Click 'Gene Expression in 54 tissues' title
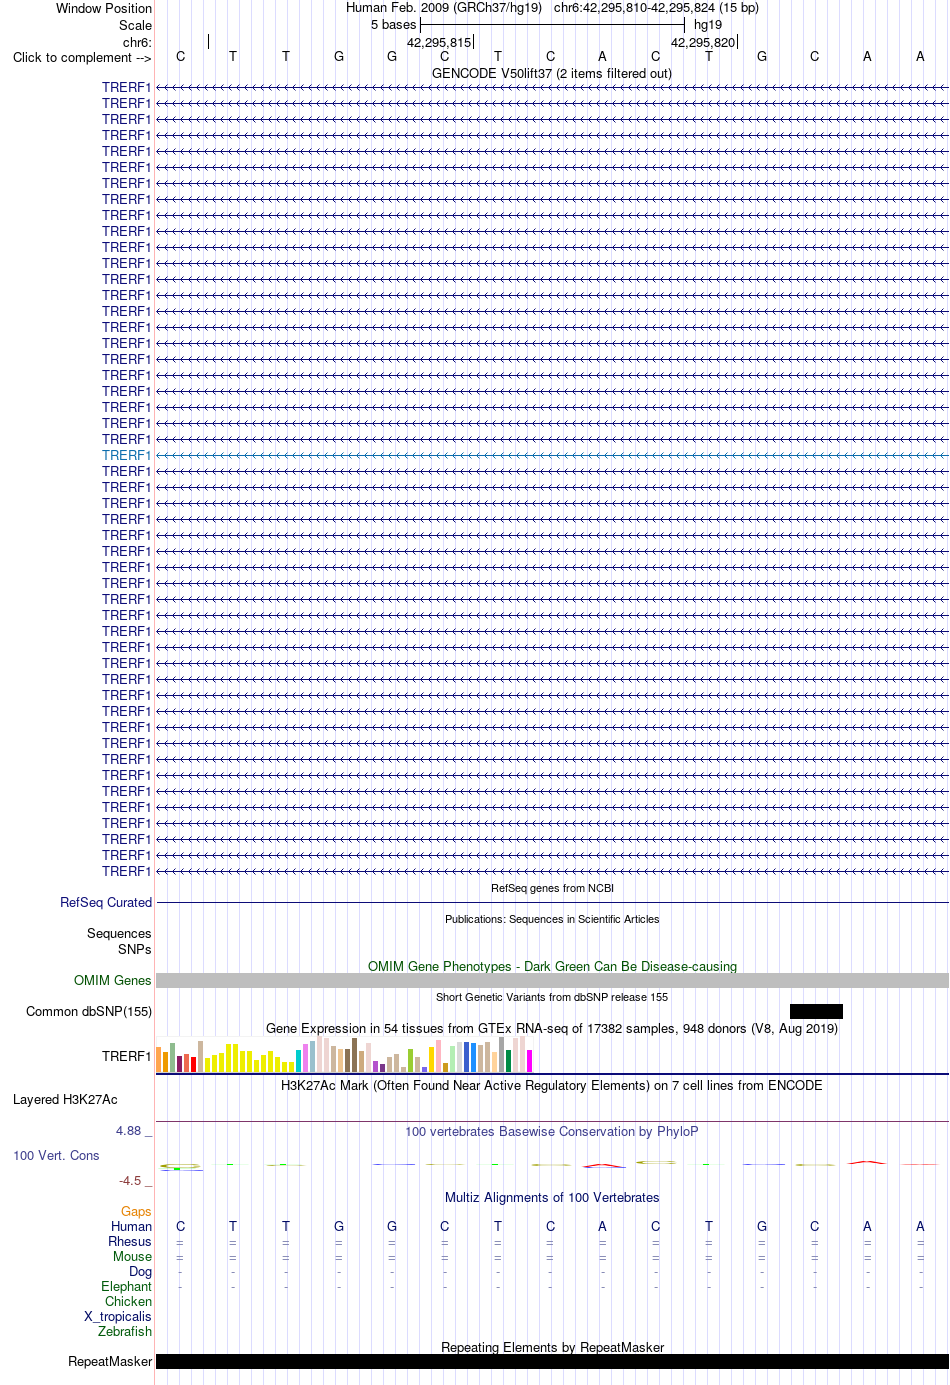The image size is (950, 1385). click(x=552, y=1028)
